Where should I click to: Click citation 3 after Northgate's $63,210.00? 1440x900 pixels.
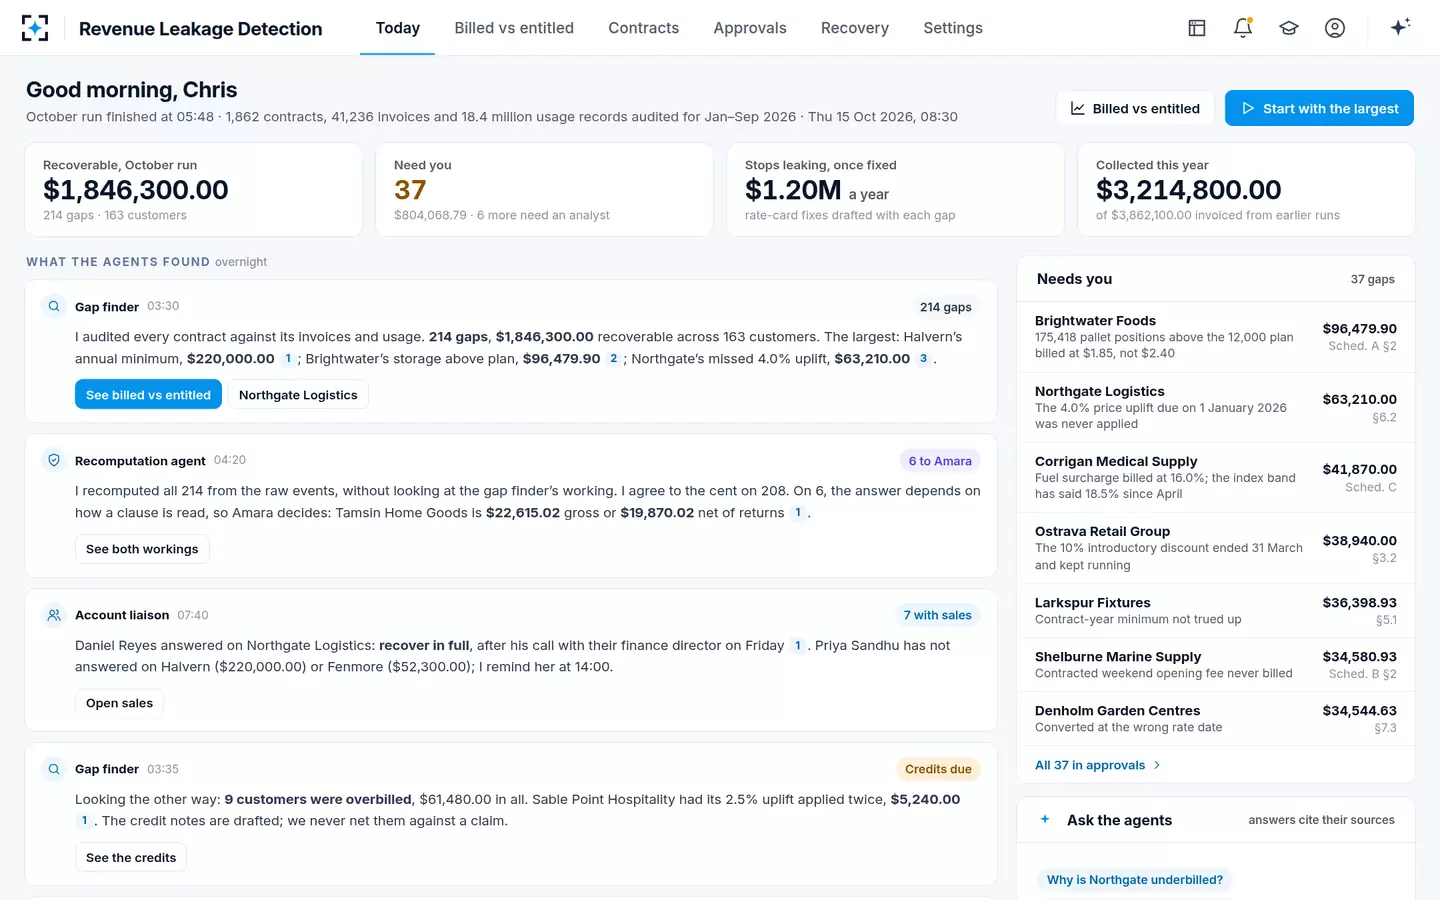click(x=923, y=358)
